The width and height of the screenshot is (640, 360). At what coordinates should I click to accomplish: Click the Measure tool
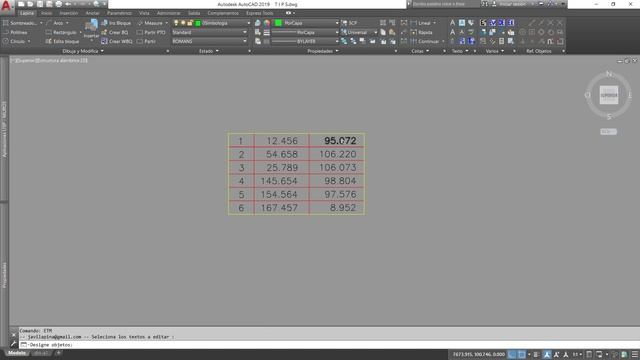[x=152, y=23]
